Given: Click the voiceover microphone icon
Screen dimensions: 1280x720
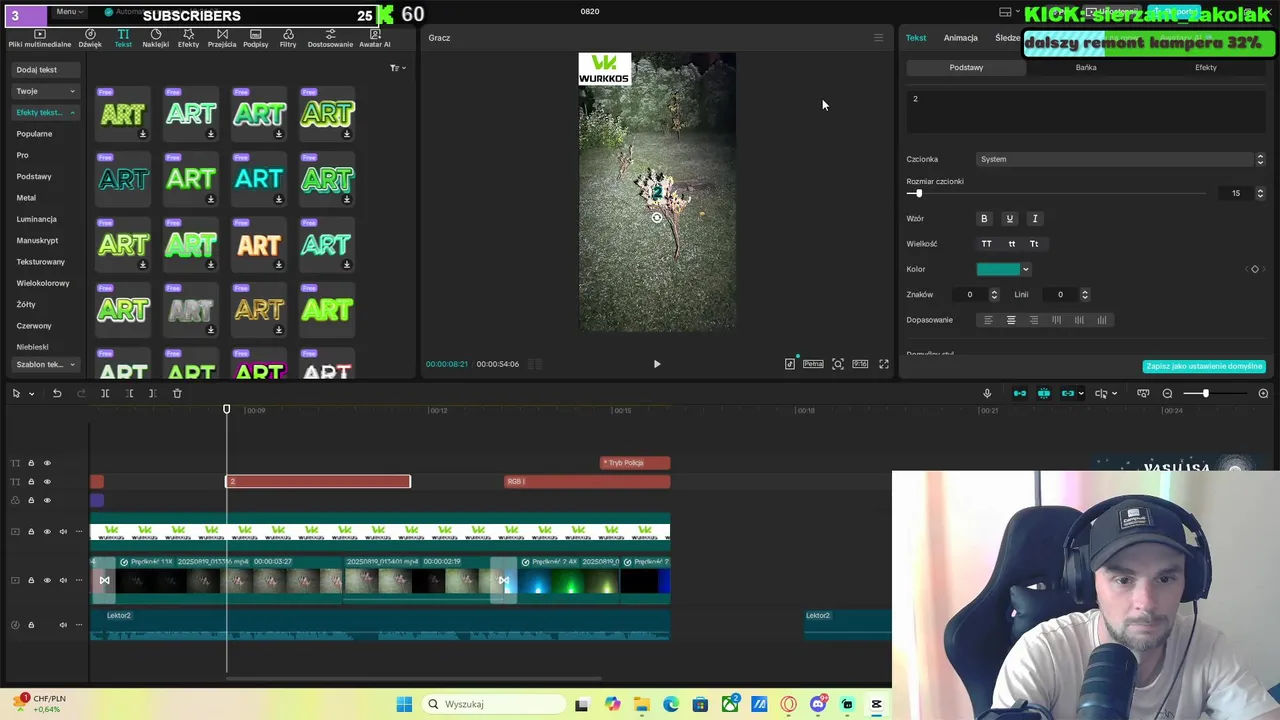Looking at the screenshot, I should tap(987, 393).
